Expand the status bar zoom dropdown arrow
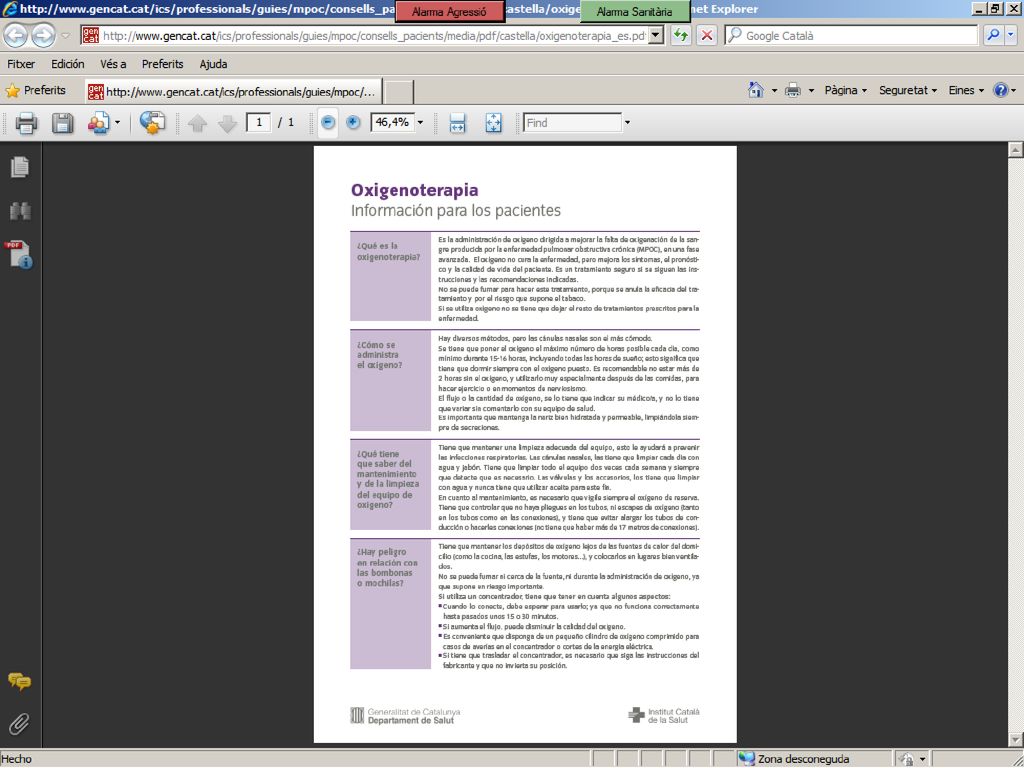The height and width of the screenshot is (768, 1024). (x=922, y=759)
